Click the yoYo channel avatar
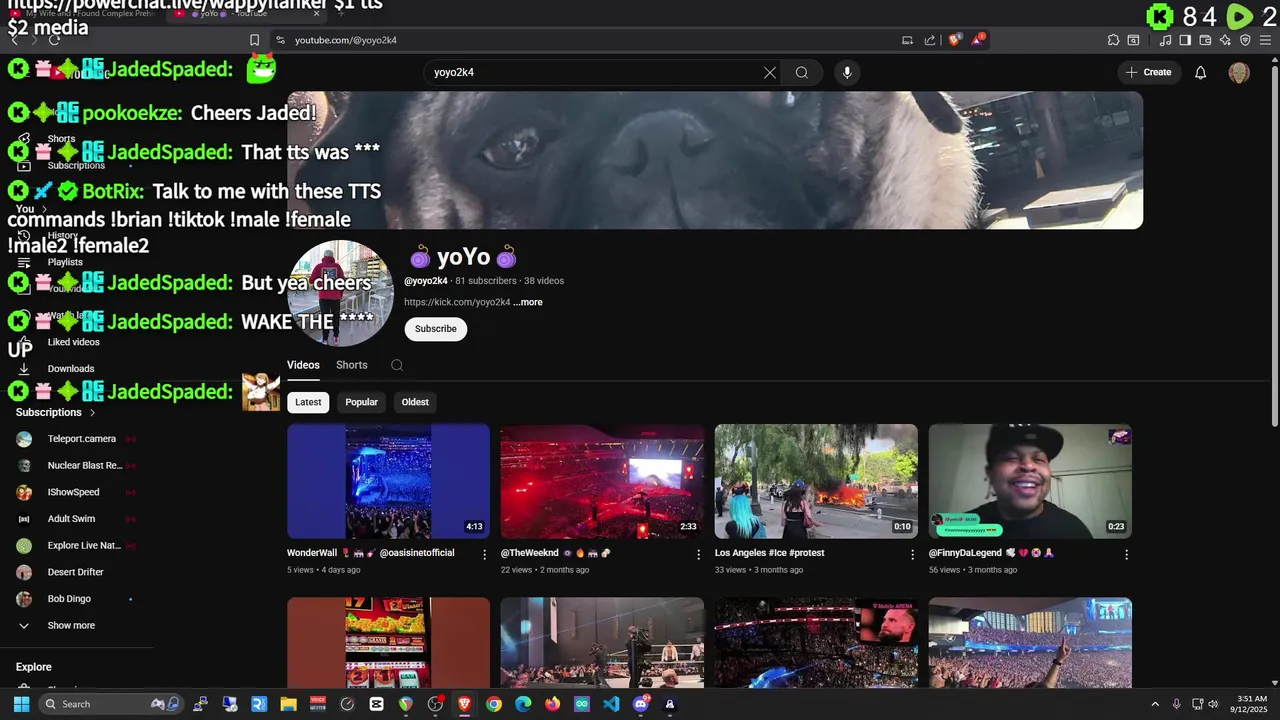Viewport: 1280px width, 720px height. (x=340, y=293)
